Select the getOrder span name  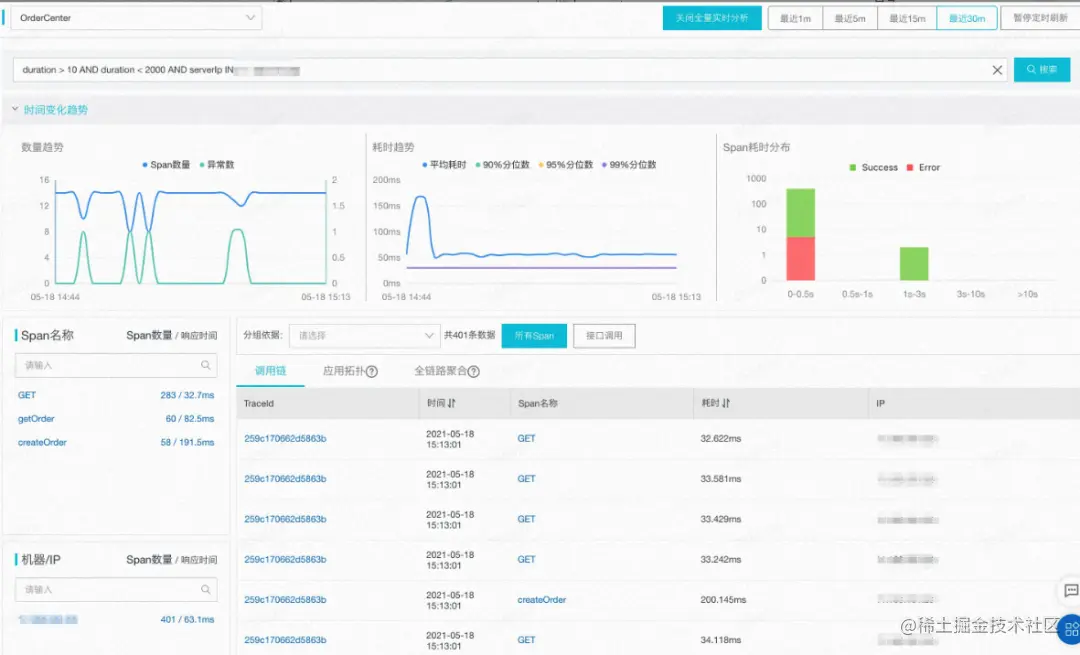pyautogui.click(x=36, y=419)
